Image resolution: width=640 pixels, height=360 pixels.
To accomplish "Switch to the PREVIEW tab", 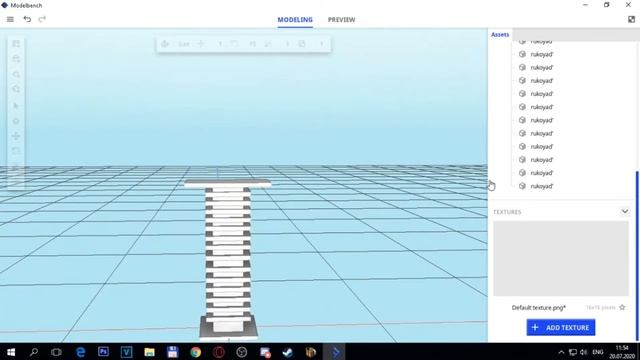I will (x=342, y=20).
